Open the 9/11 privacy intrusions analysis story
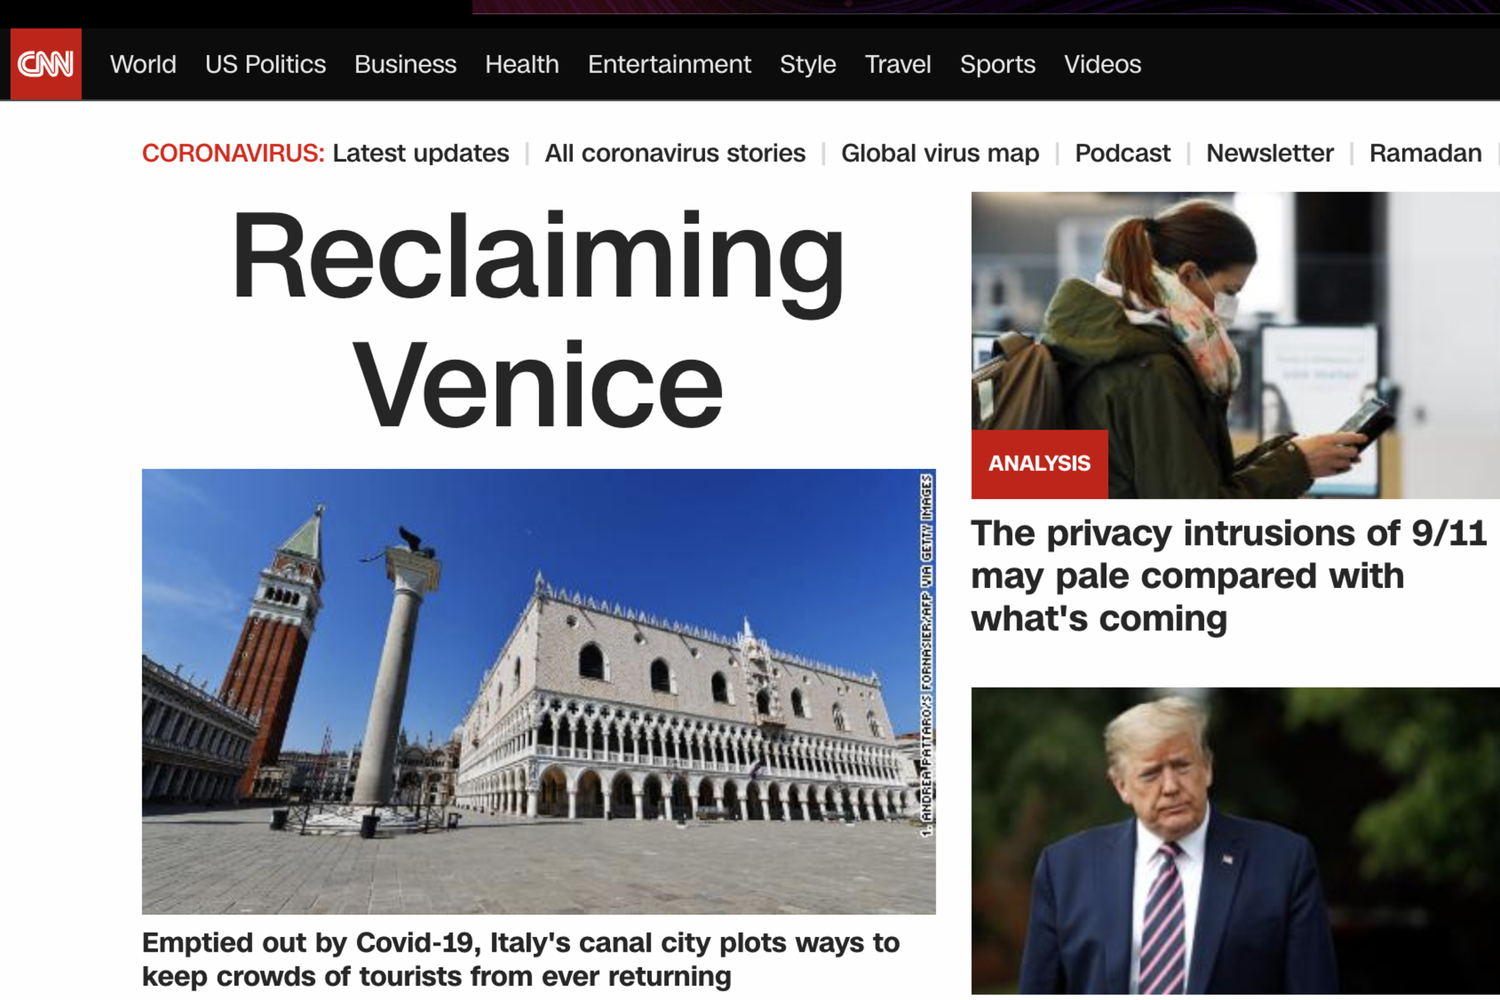Image resolution: width=1500 pixels, height=1000 pixels. [1229, 576]
